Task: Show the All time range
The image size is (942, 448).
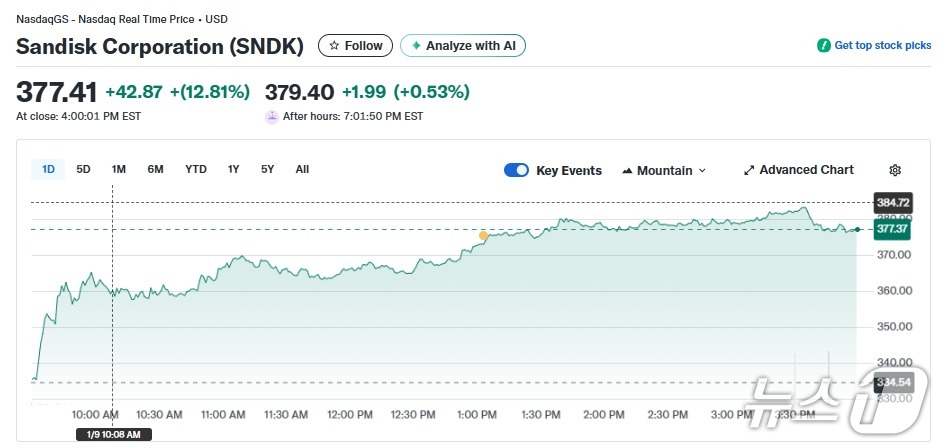Action: (x=302, y=169)
